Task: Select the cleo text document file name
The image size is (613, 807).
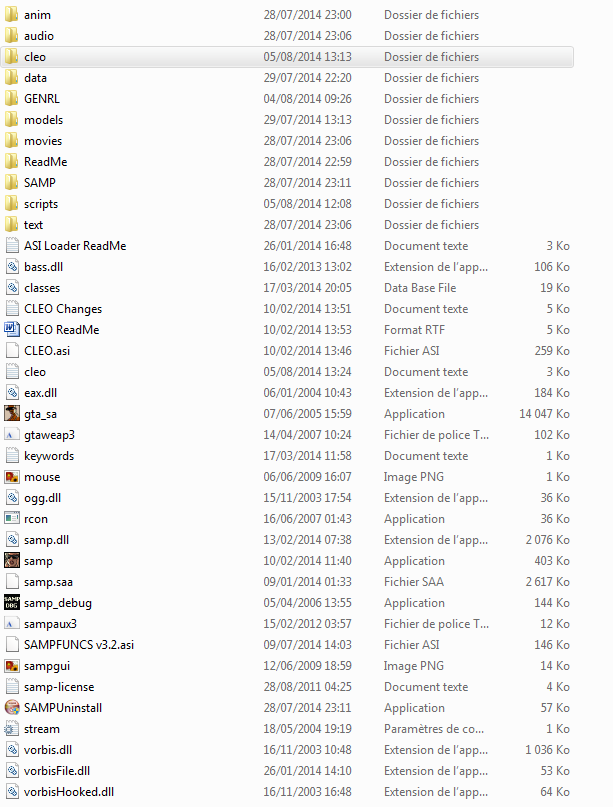Action: pos(35,372)
